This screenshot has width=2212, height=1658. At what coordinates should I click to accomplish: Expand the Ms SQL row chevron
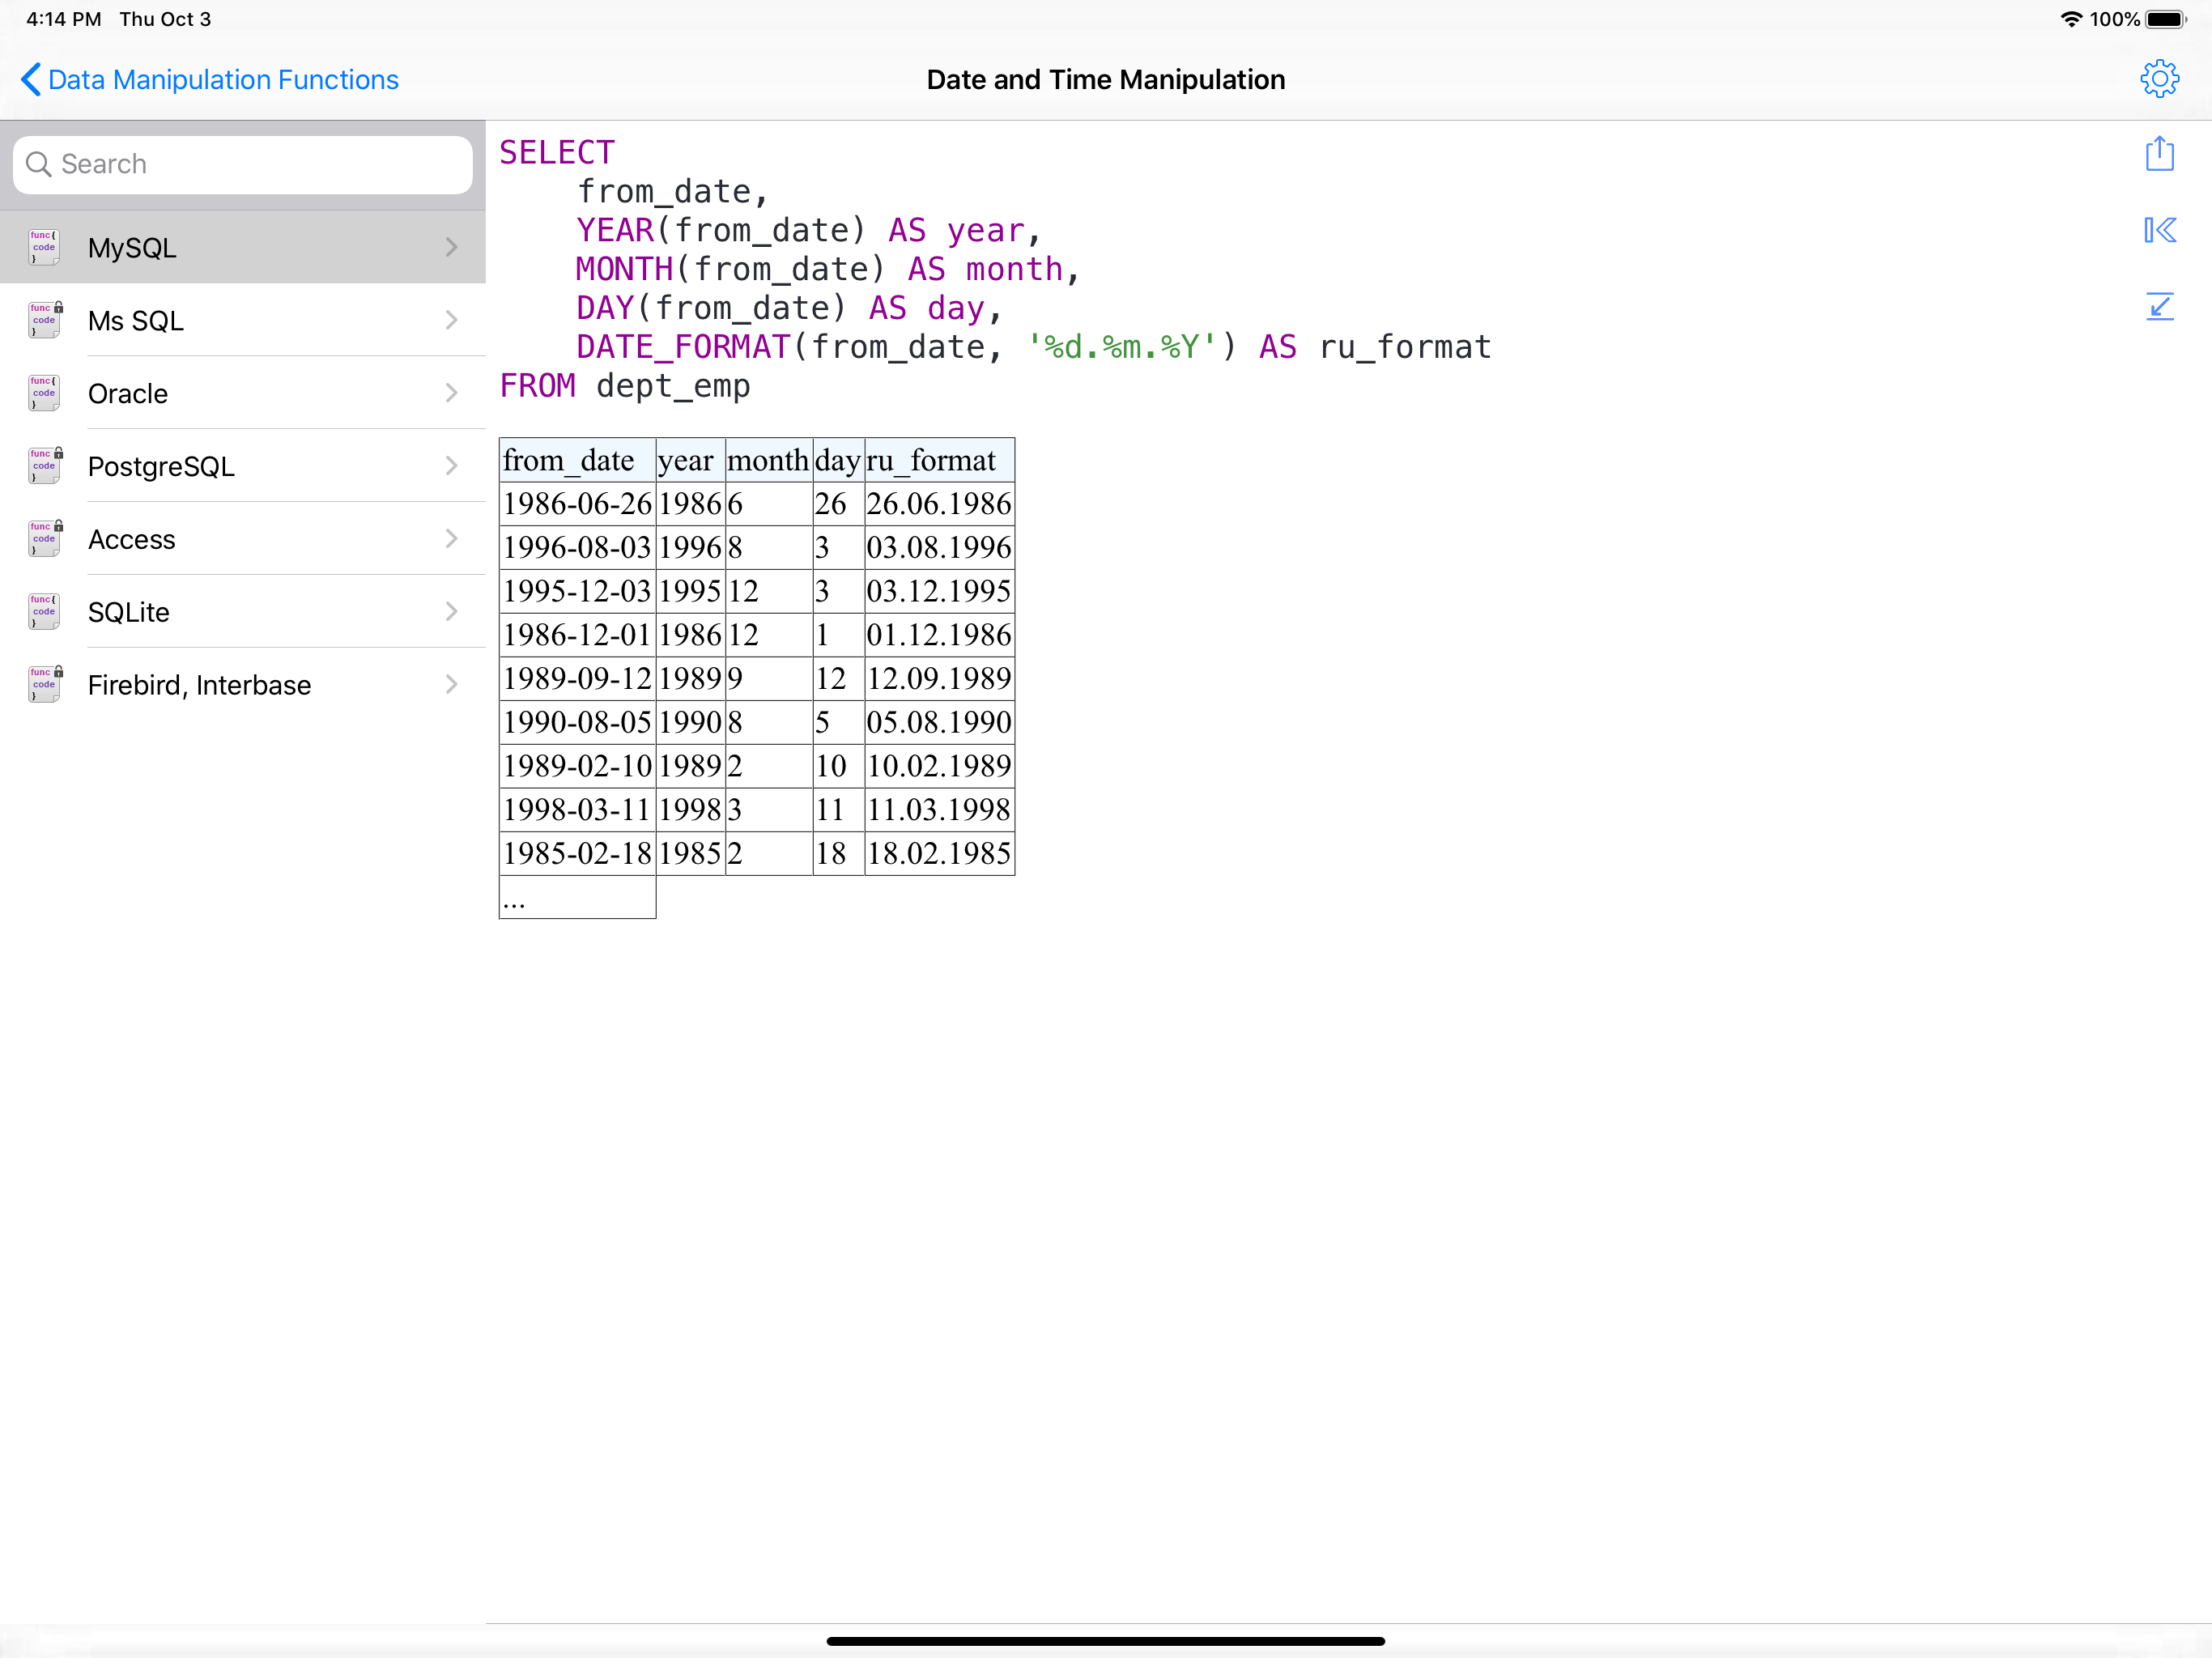[x=451, y=320]
